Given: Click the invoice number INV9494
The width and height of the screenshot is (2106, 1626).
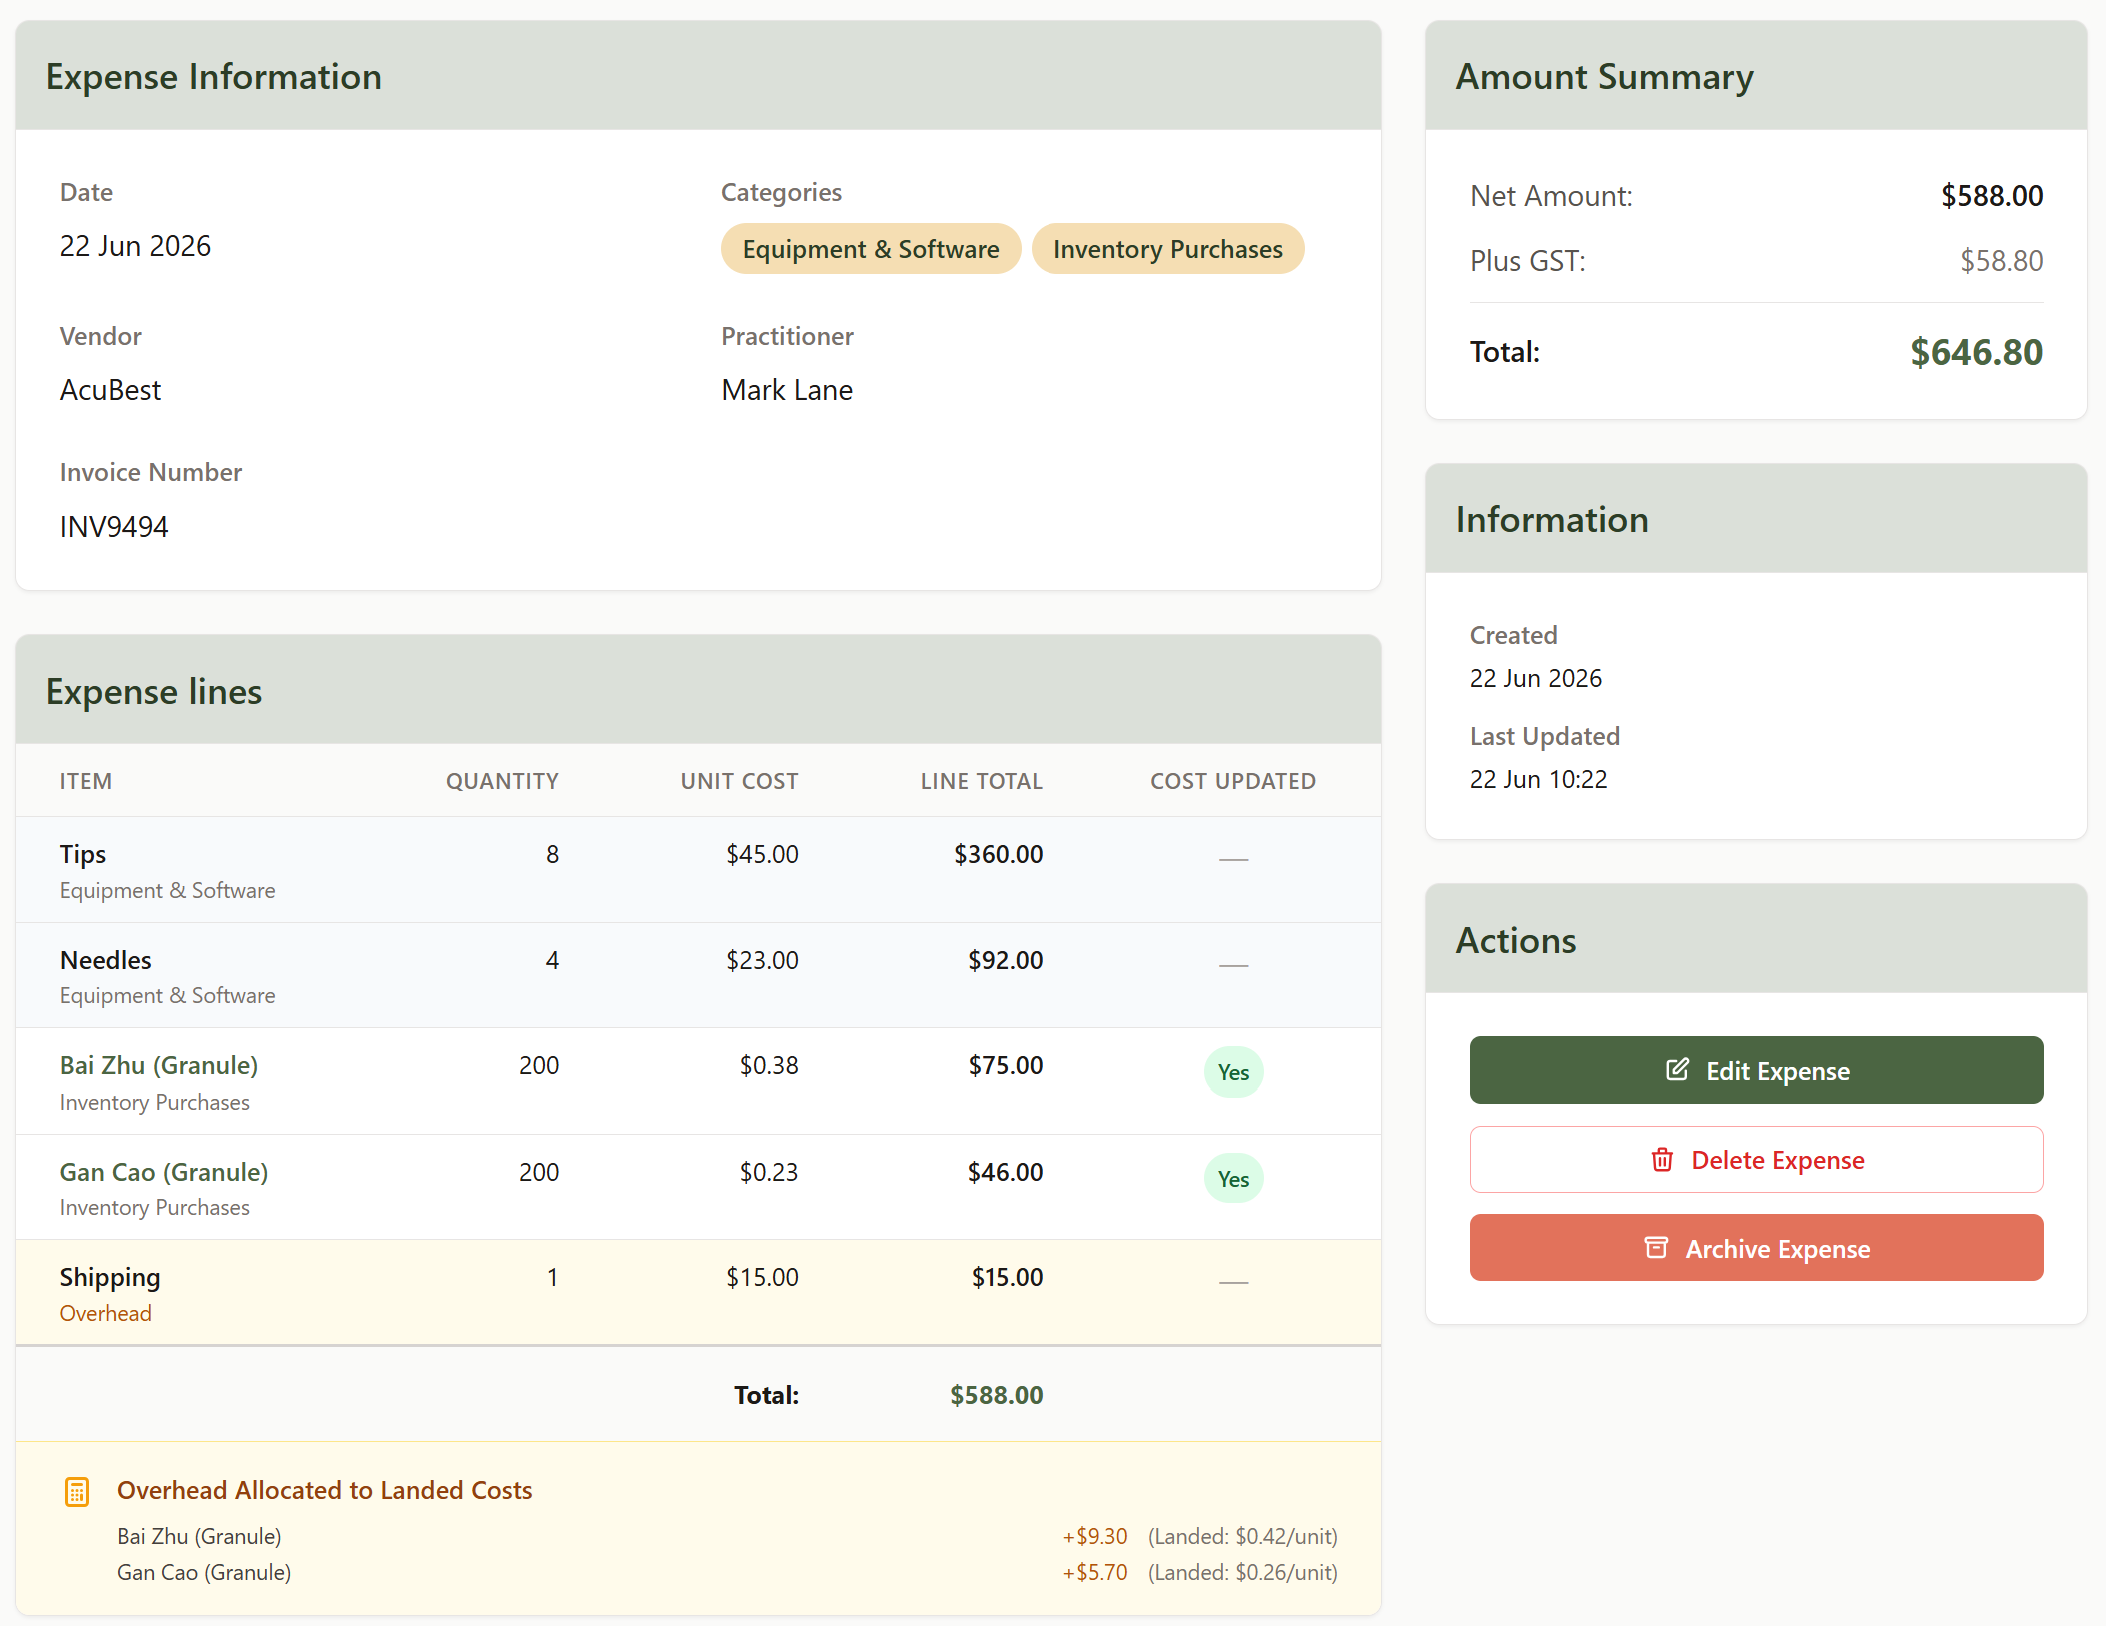Looking at the screenshot, I should click(x=114, y=527).
